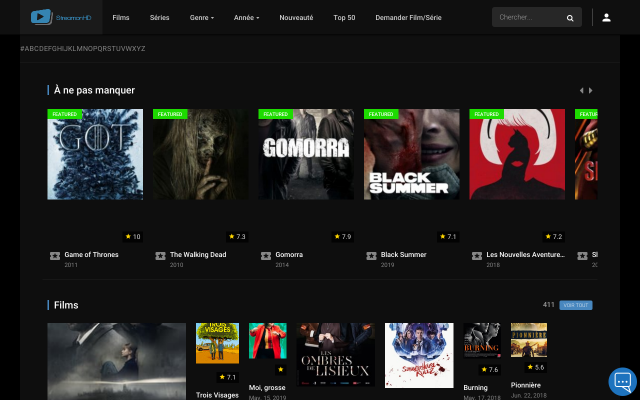Screen dimensions: 640x400
Task: Click the 7.1 rating badge under Black Summer
Action: tap(448, 237)
